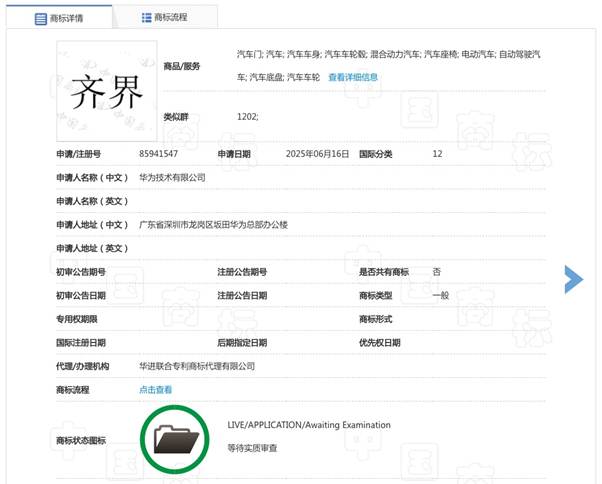Image resolution: width=602 pixels, height=484 pixels.
Task: Click the 等待实质审查 status text
Action: click(x=252, y=448)
